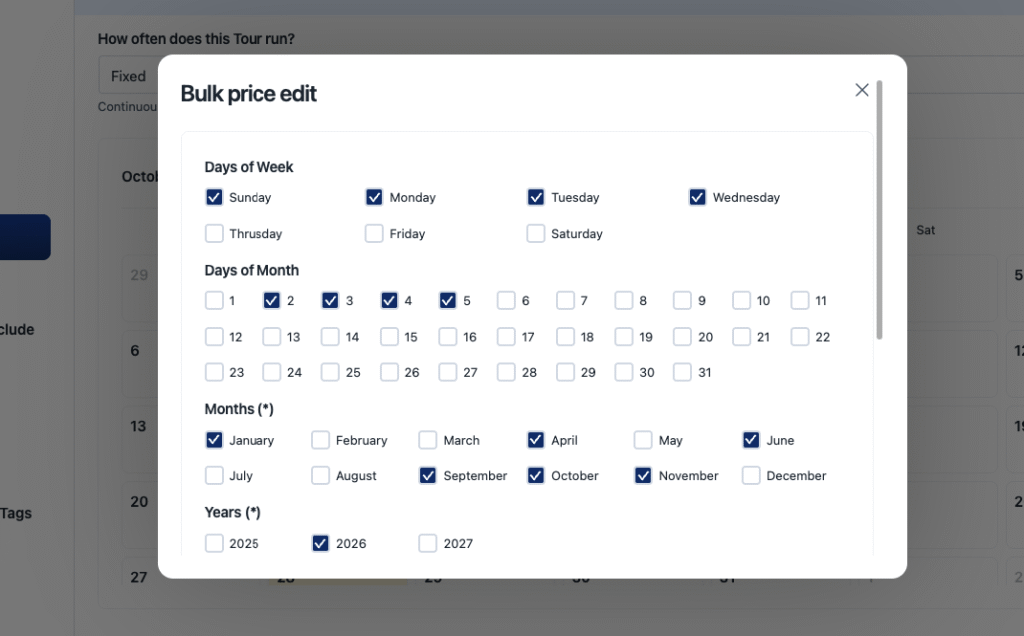1024x636 pixels.
Task: Enable the Thursday checkbox
Action: (214, 233)
